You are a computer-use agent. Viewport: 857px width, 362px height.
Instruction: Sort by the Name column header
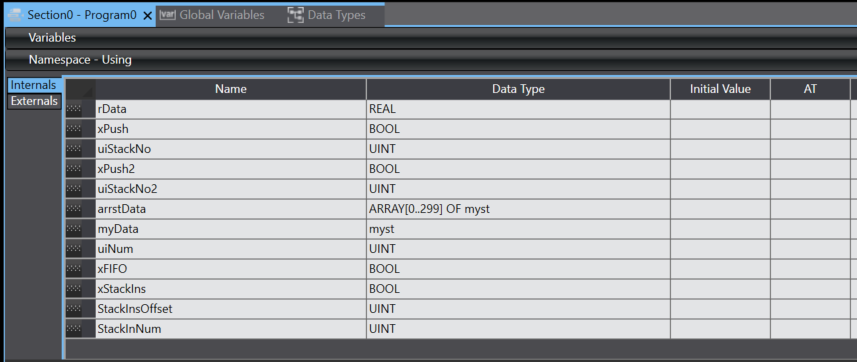tap(231, 89)
